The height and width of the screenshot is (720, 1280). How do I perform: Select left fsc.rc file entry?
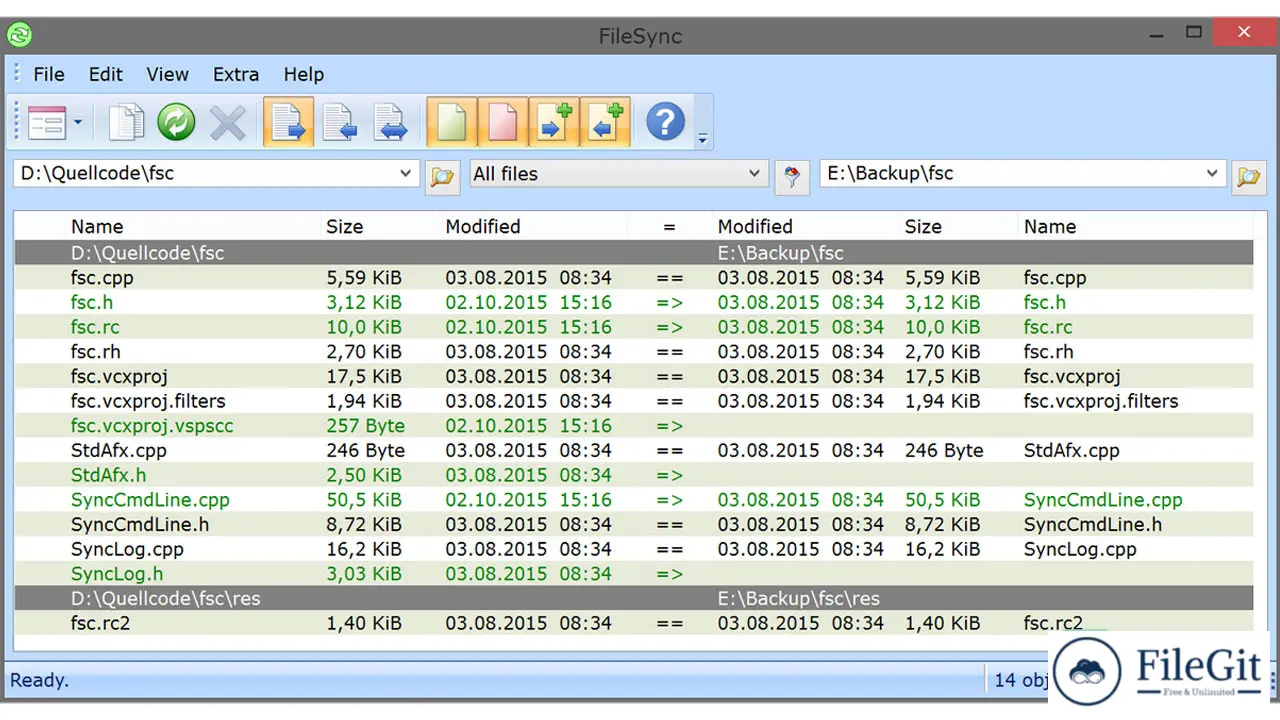pos(95,327)
